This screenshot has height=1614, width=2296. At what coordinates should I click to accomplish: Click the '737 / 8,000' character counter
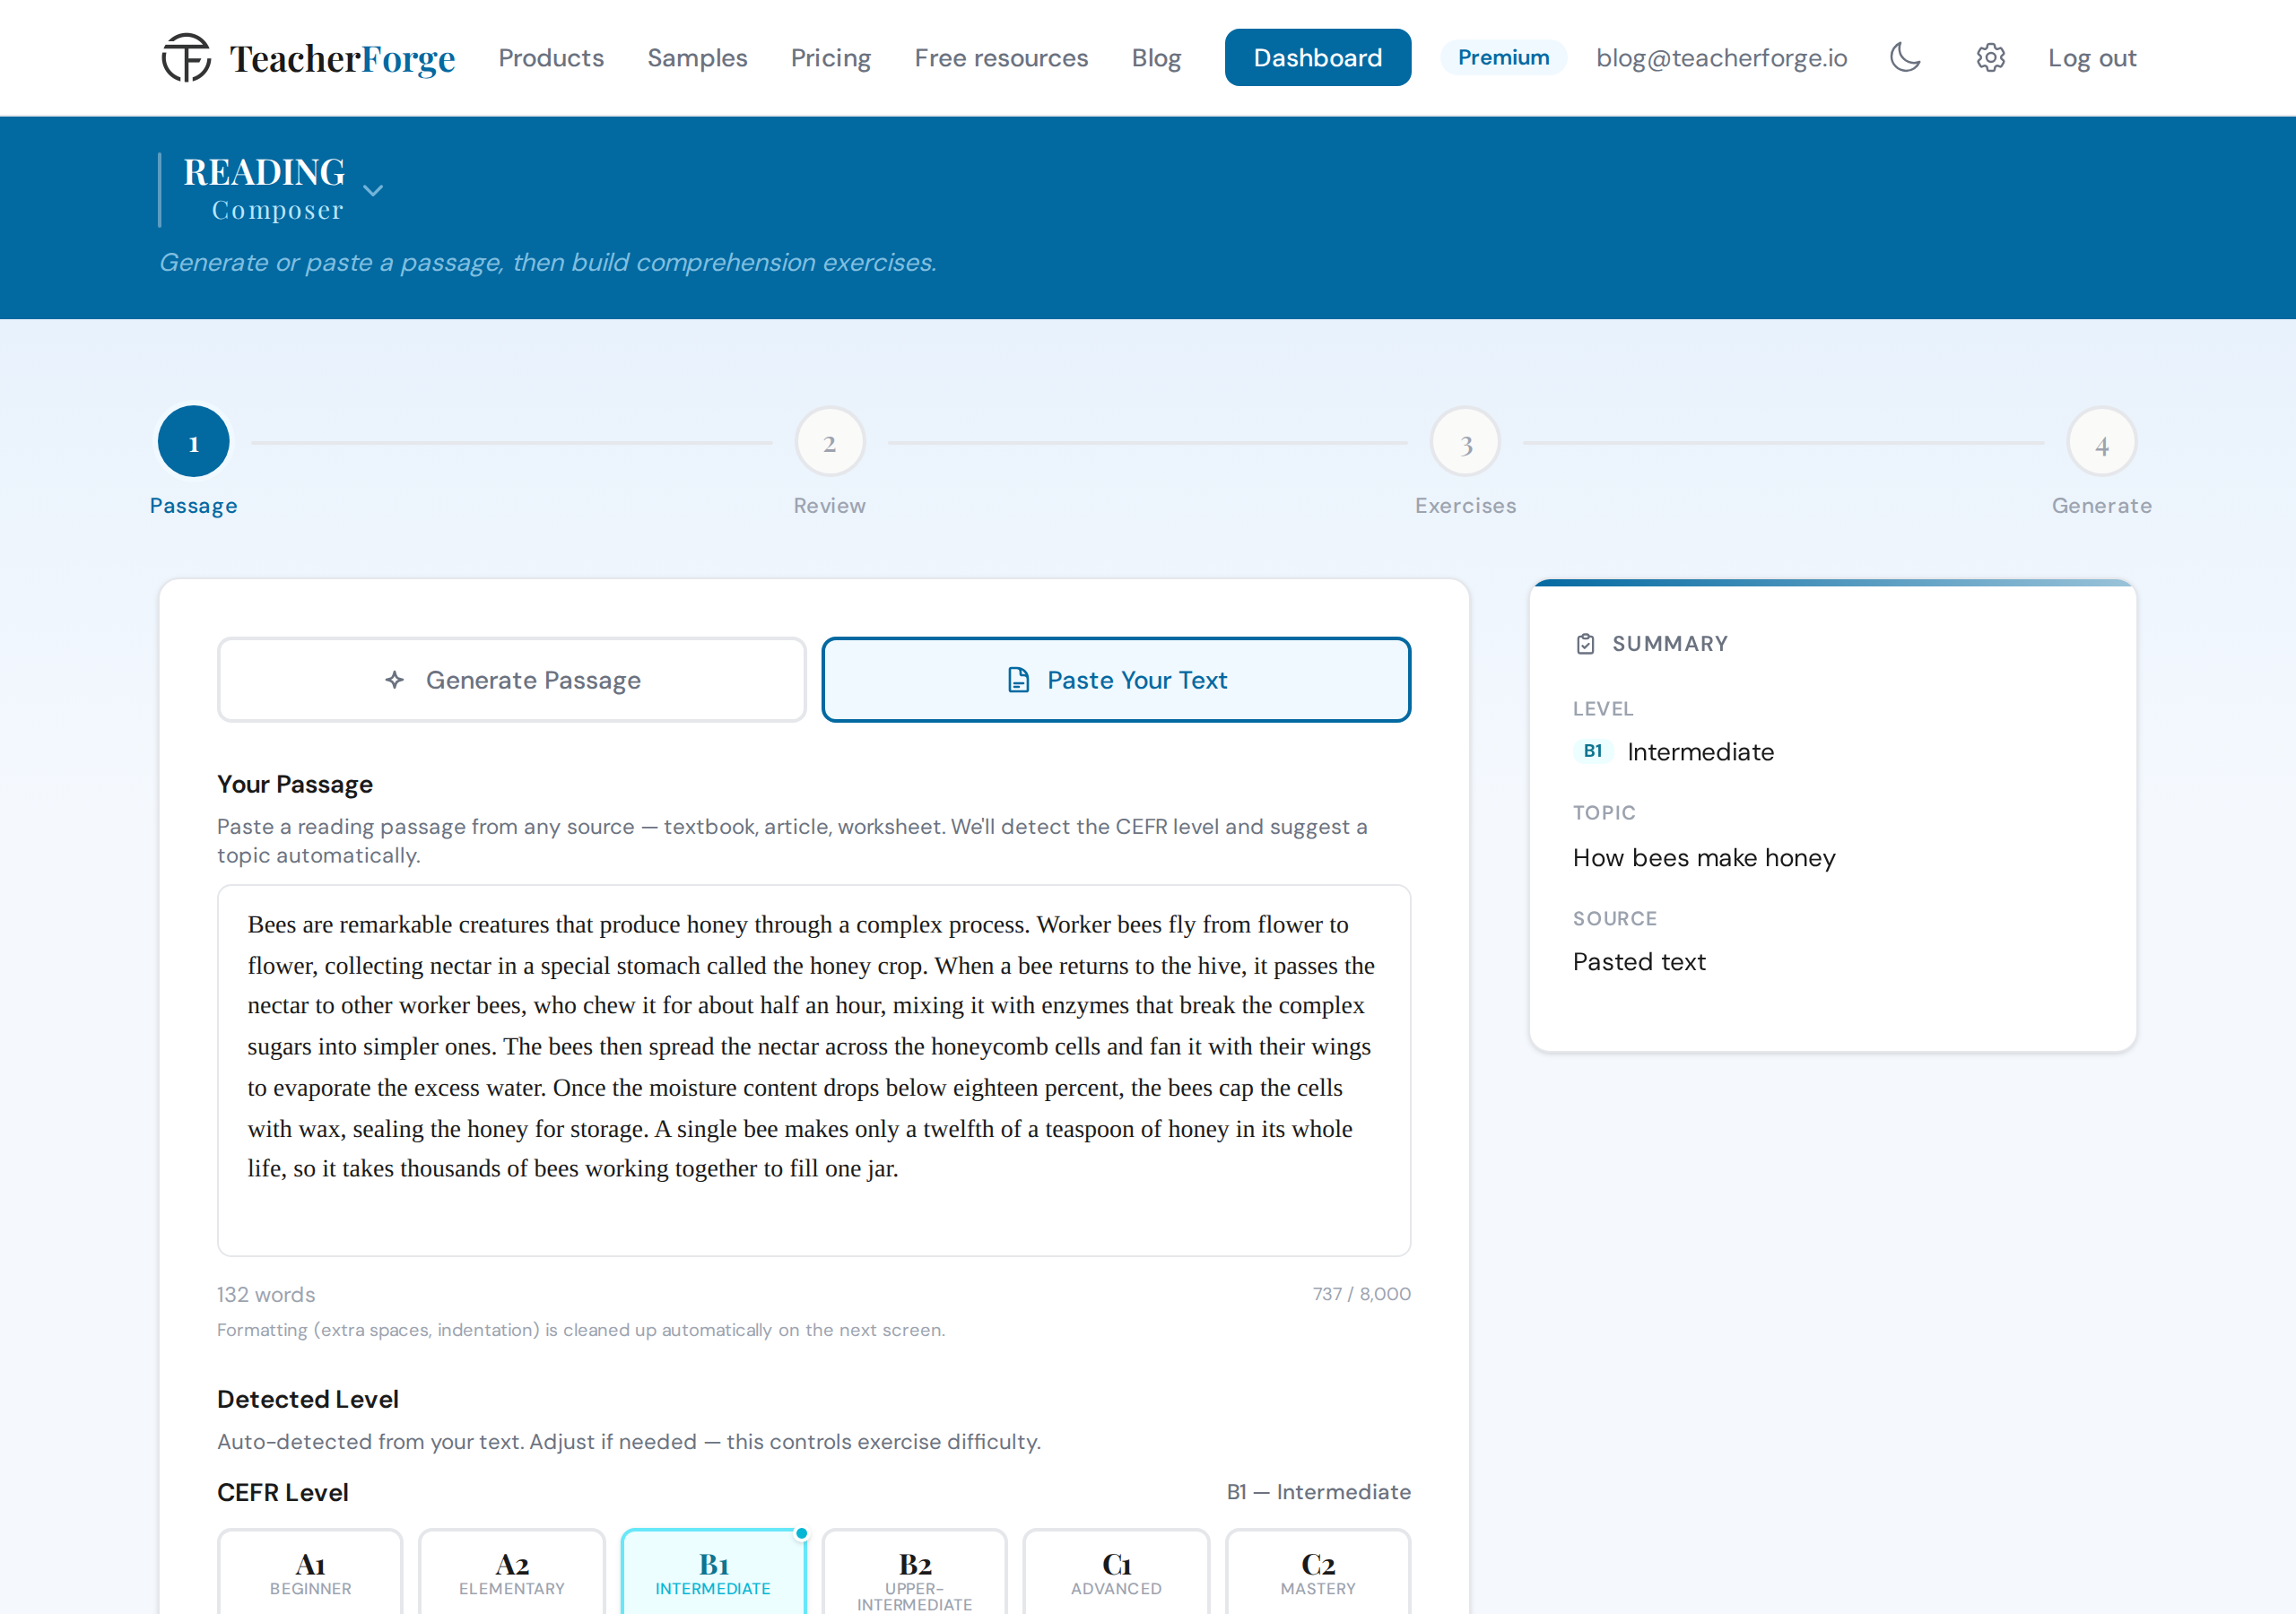tap(1361, 1293)
